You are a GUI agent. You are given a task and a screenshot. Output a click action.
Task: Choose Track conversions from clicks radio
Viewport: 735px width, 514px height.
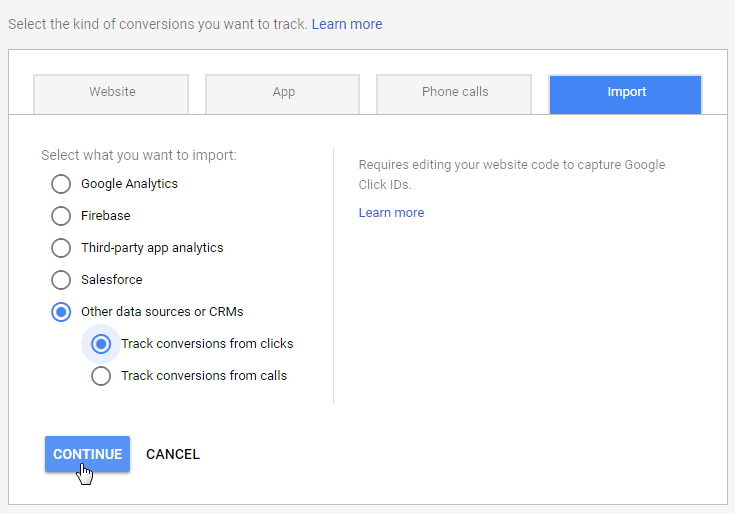tap(101, 344)
